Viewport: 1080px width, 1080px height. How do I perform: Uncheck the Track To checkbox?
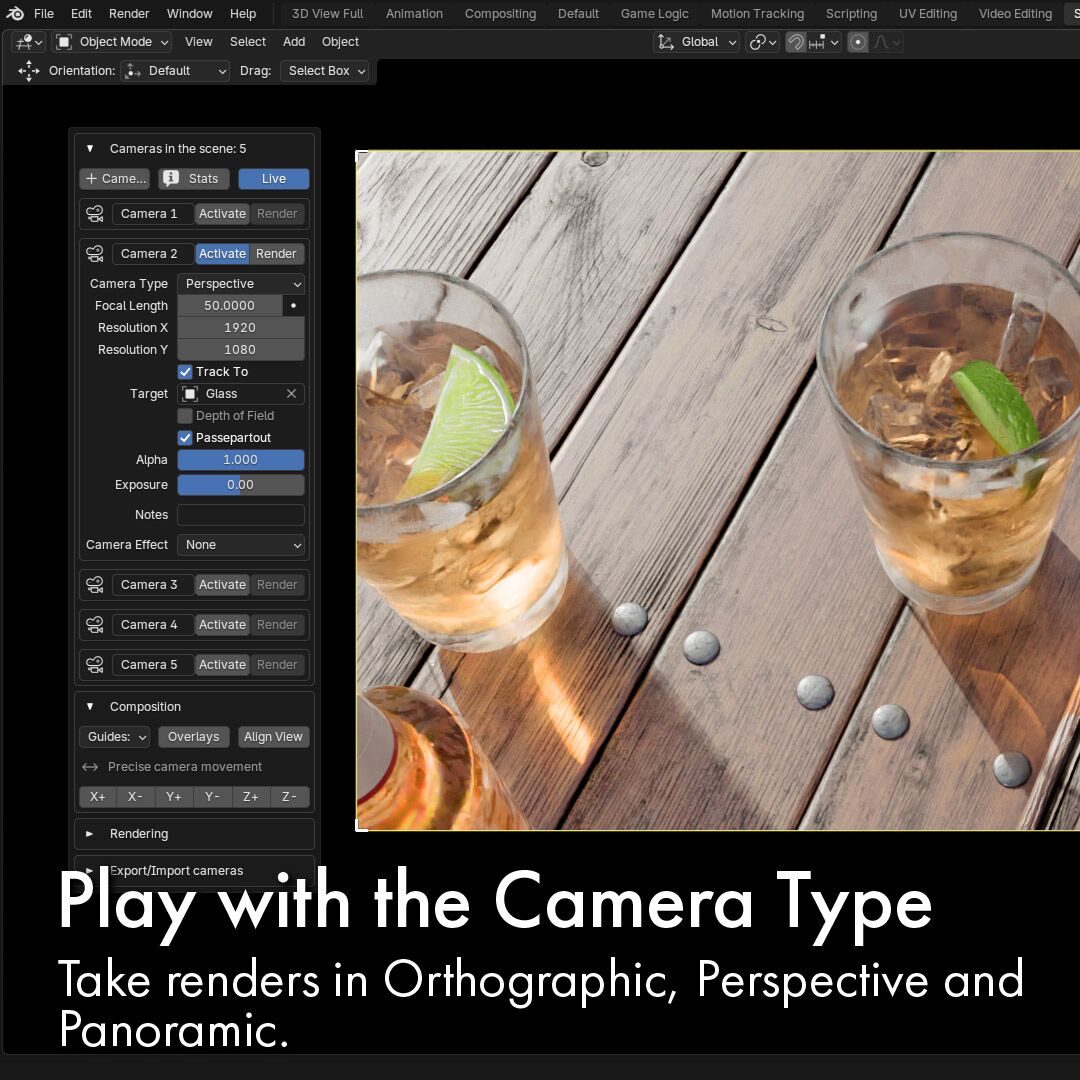pos(185,372)
